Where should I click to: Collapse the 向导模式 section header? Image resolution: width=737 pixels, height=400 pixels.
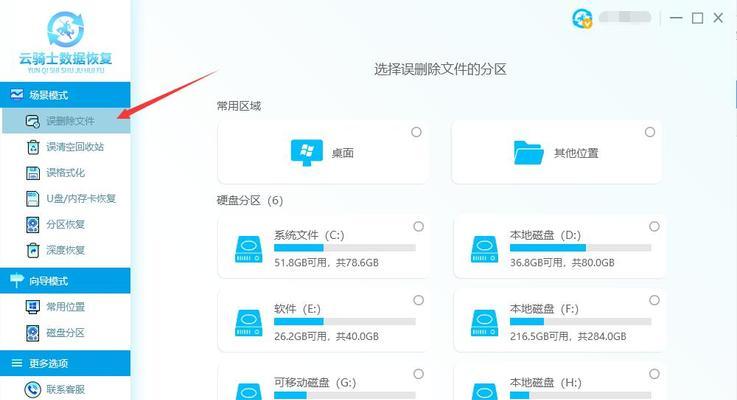click(x=65, y=281)
